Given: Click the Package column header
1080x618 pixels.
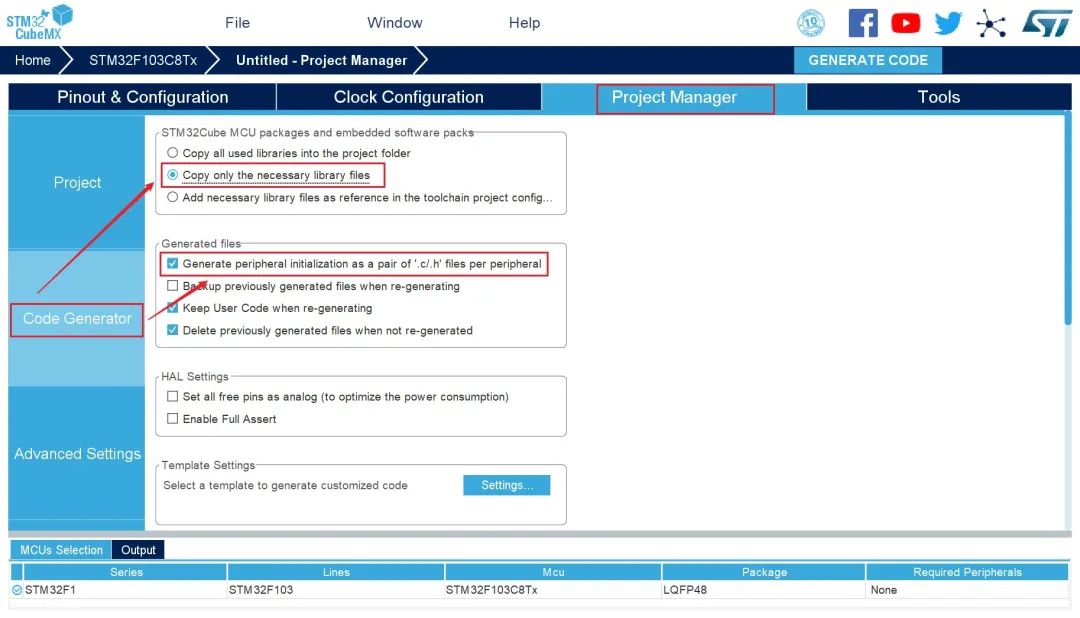Looking at the screenshot, I should click(764, 572).
